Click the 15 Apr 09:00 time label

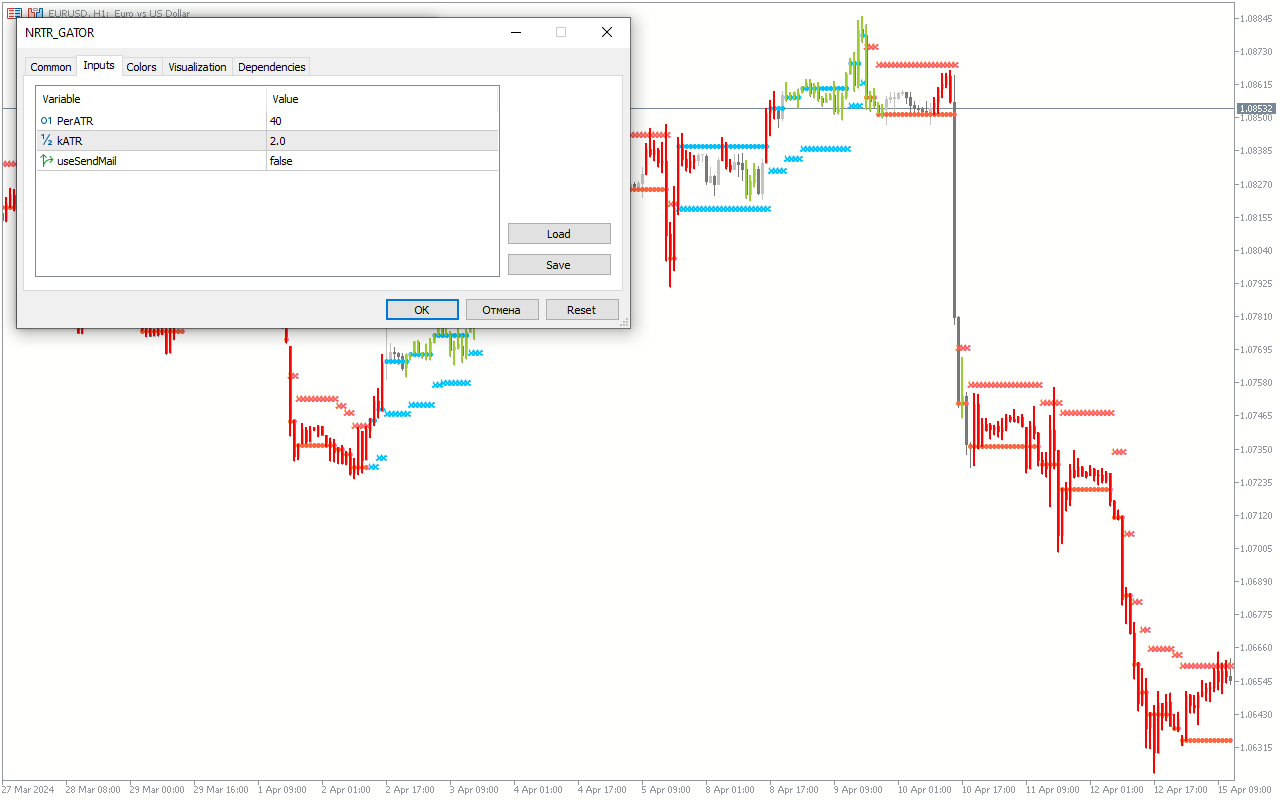(1244, 790)
